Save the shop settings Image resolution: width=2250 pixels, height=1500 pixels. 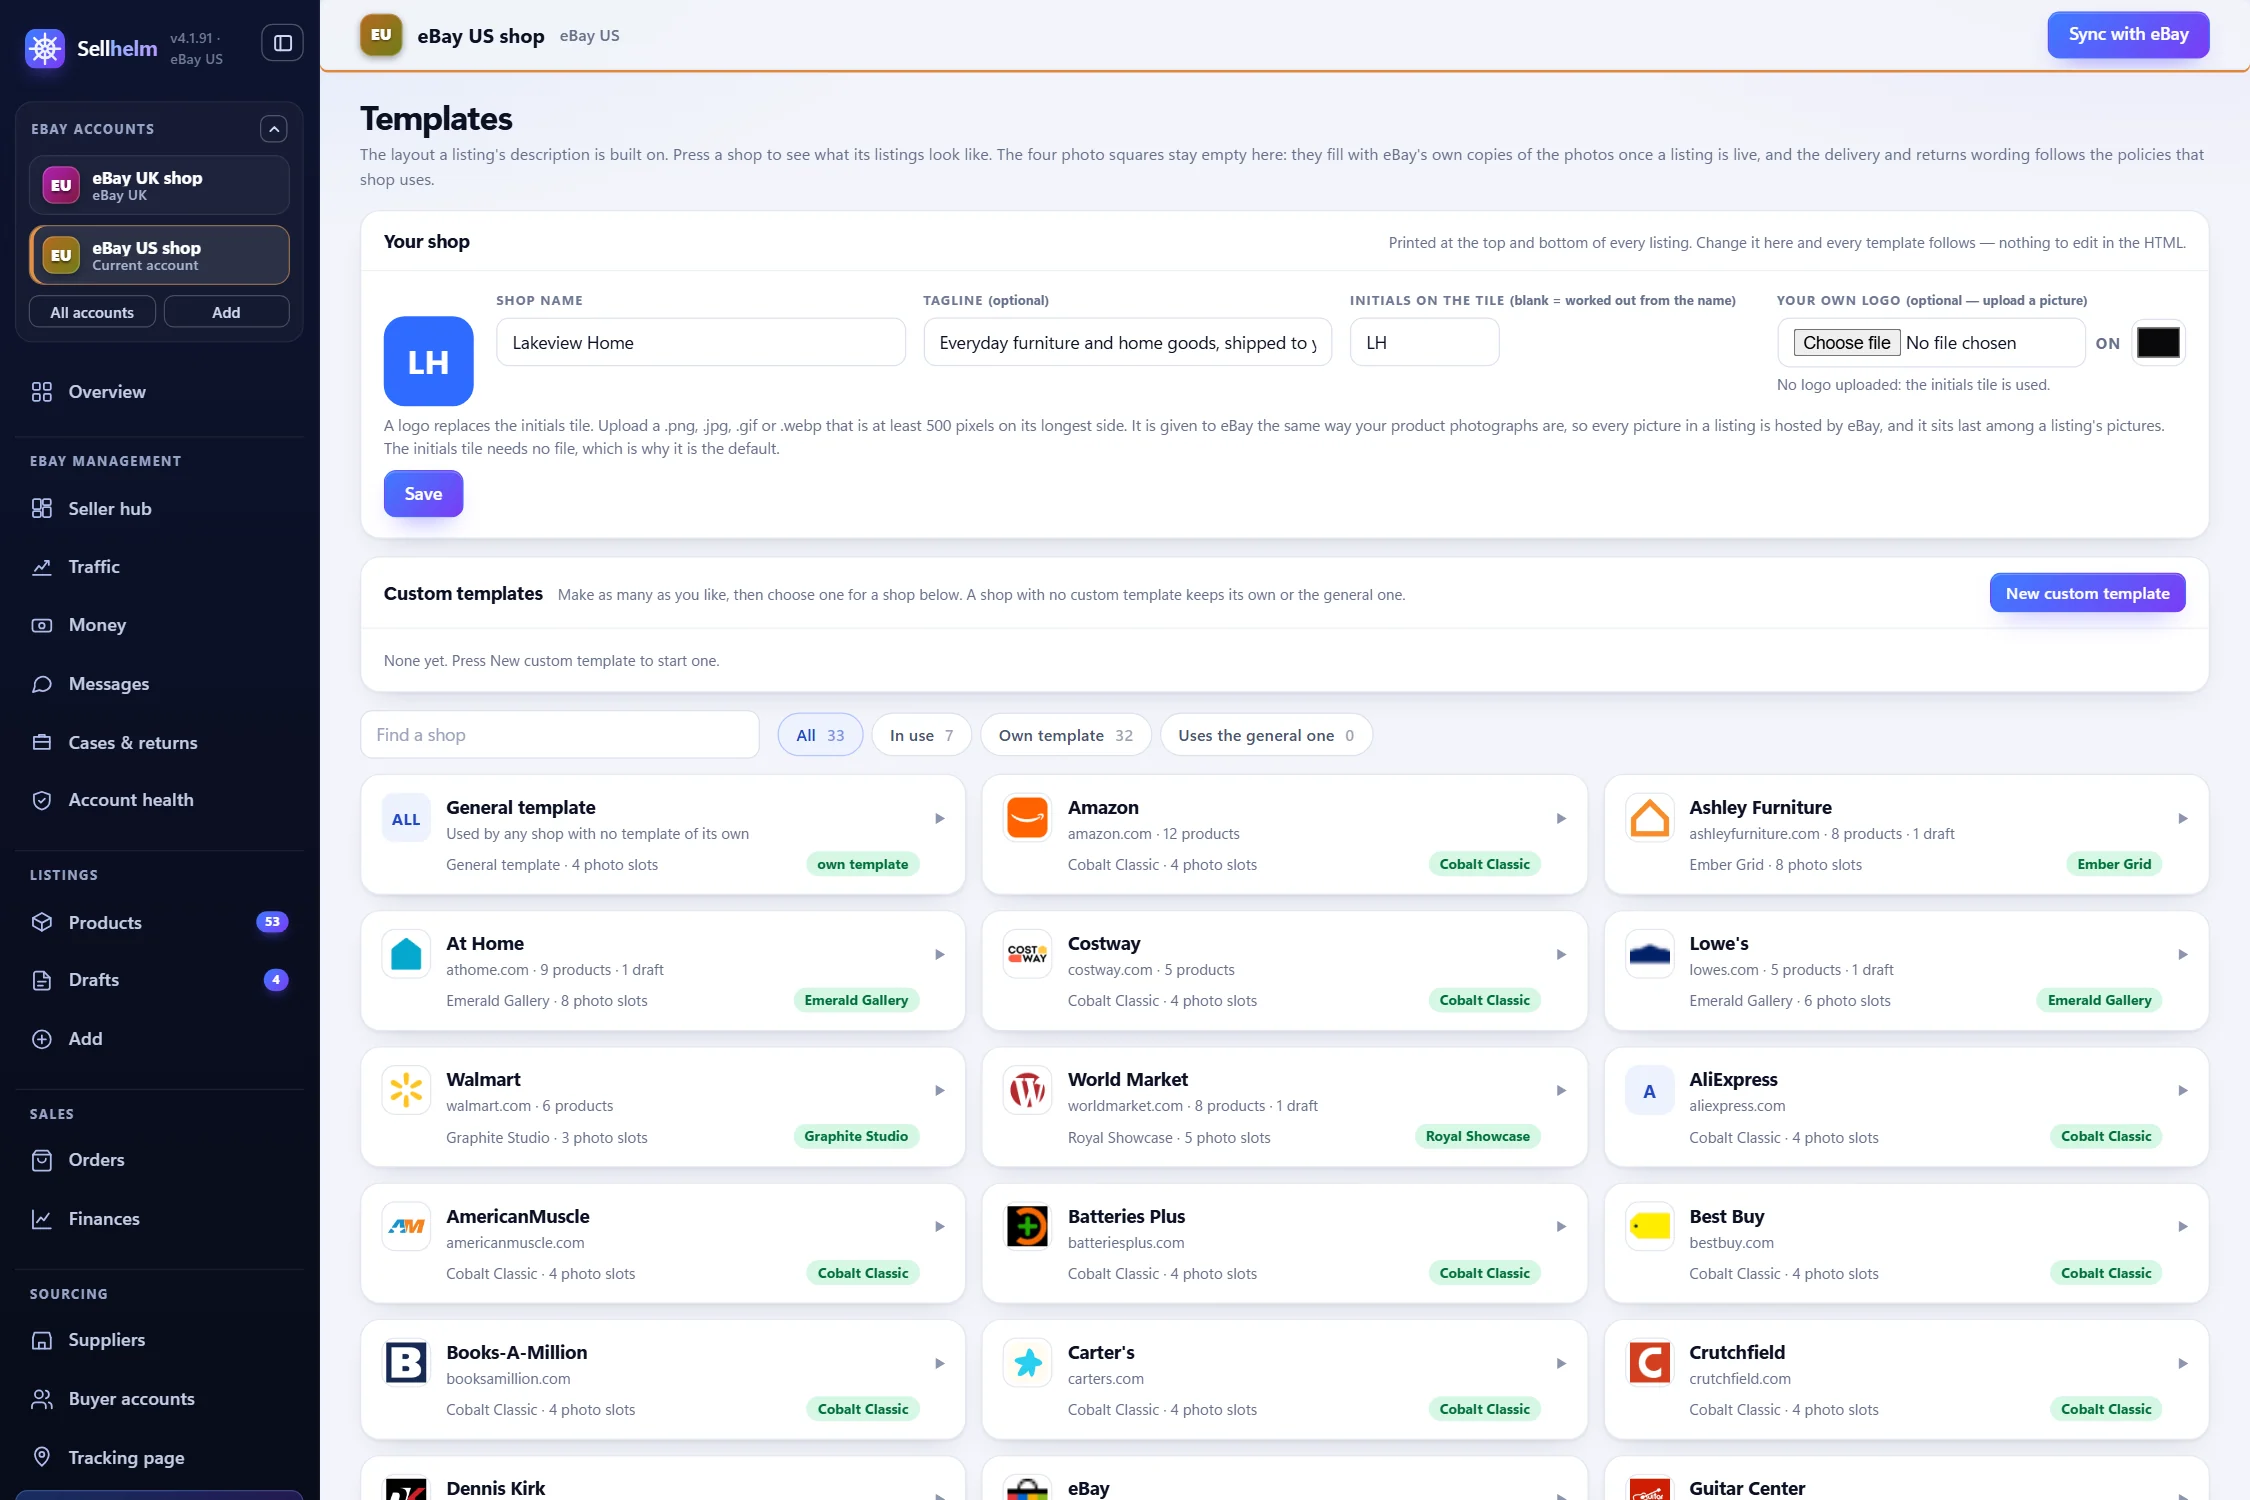click(x=423, y=494)
